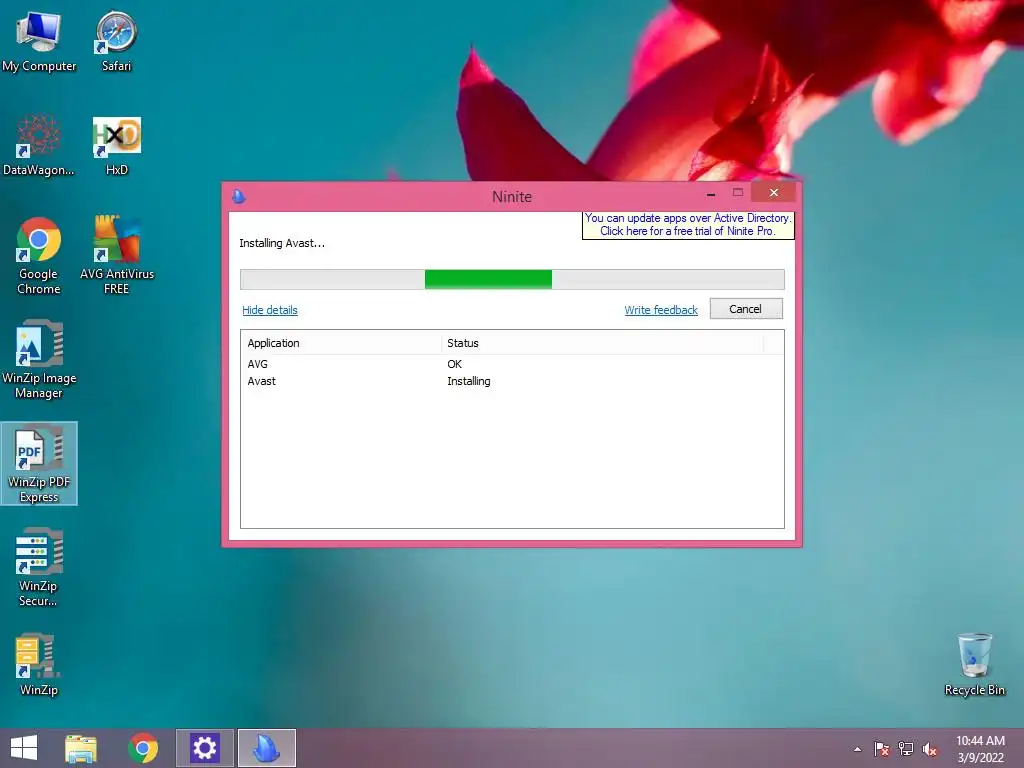
Task: Click the green installation progress bar
Action: click(512, 280)
